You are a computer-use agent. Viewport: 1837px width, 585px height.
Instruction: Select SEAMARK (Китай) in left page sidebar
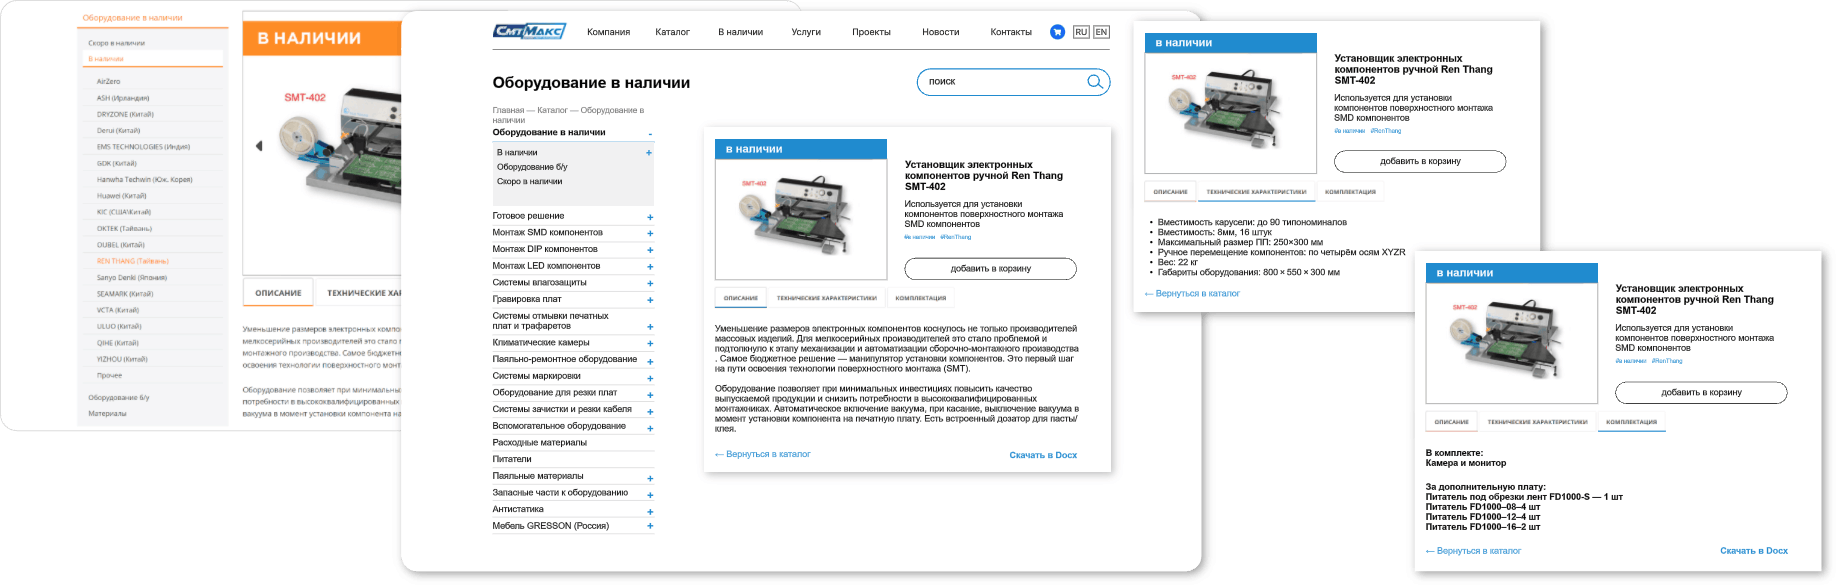[x=125, y=294]
